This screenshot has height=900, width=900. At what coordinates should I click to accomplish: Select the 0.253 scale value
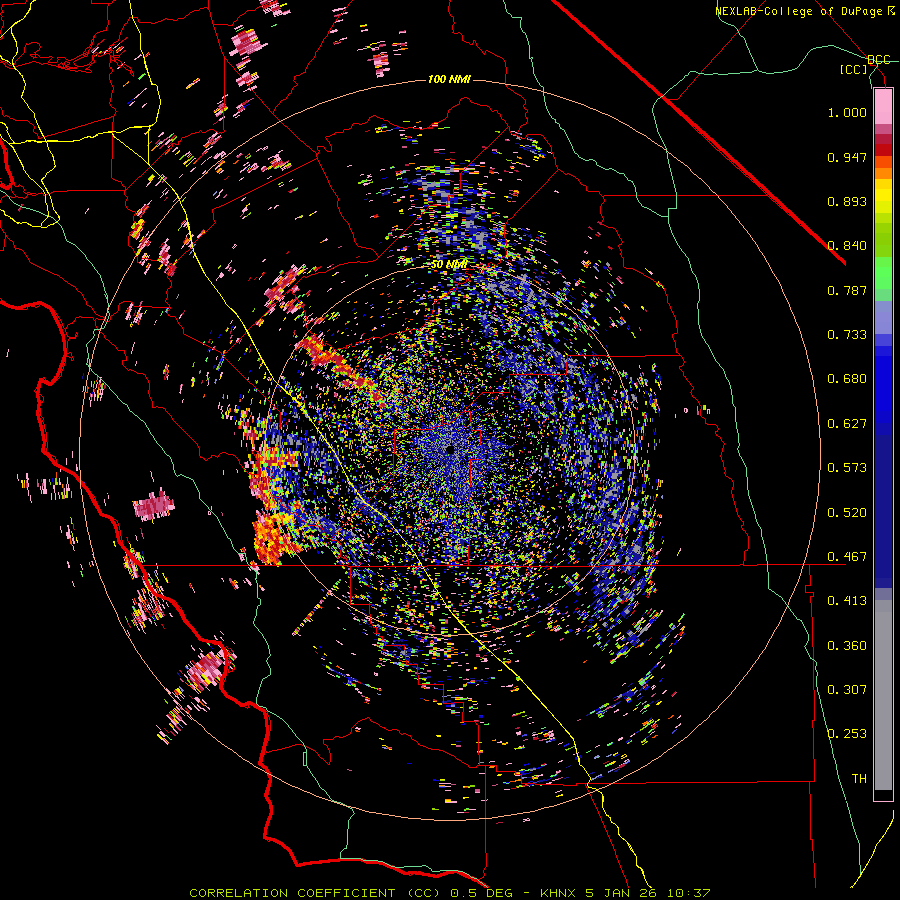(847, 734)
